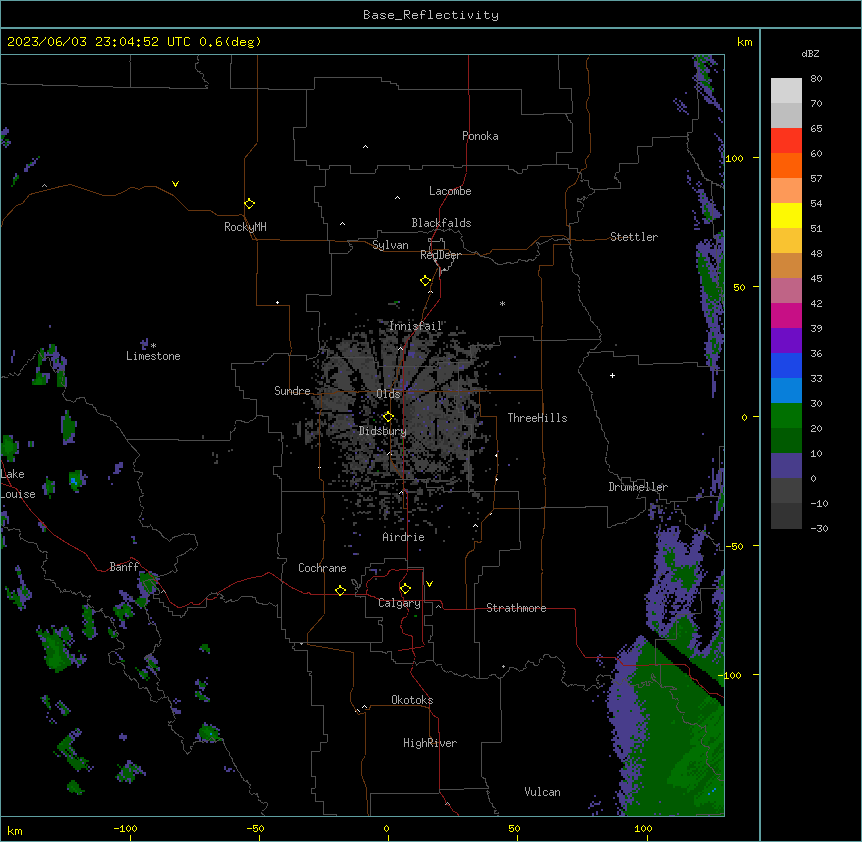
Task: Click the yellow station marker south of RedDeer
Action: coord(426,281)
